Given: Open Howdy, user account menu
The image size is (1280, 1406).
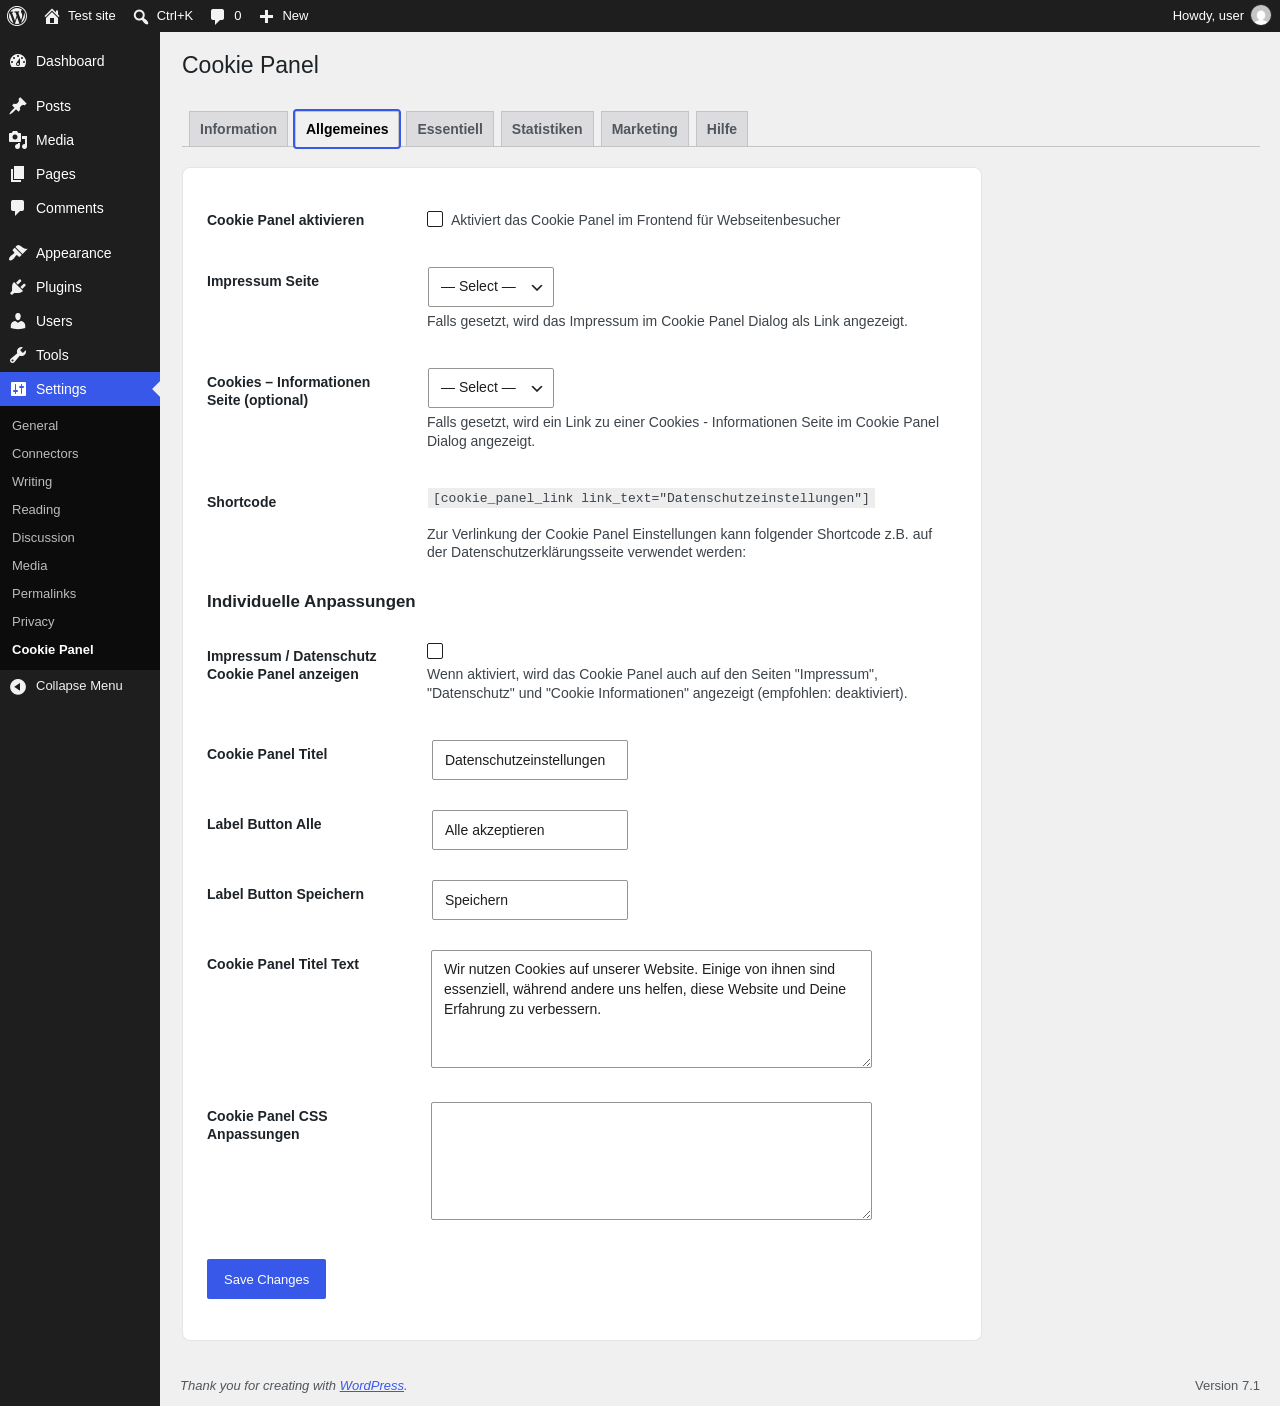Looking at the screenshot, I should [1221, 16].
